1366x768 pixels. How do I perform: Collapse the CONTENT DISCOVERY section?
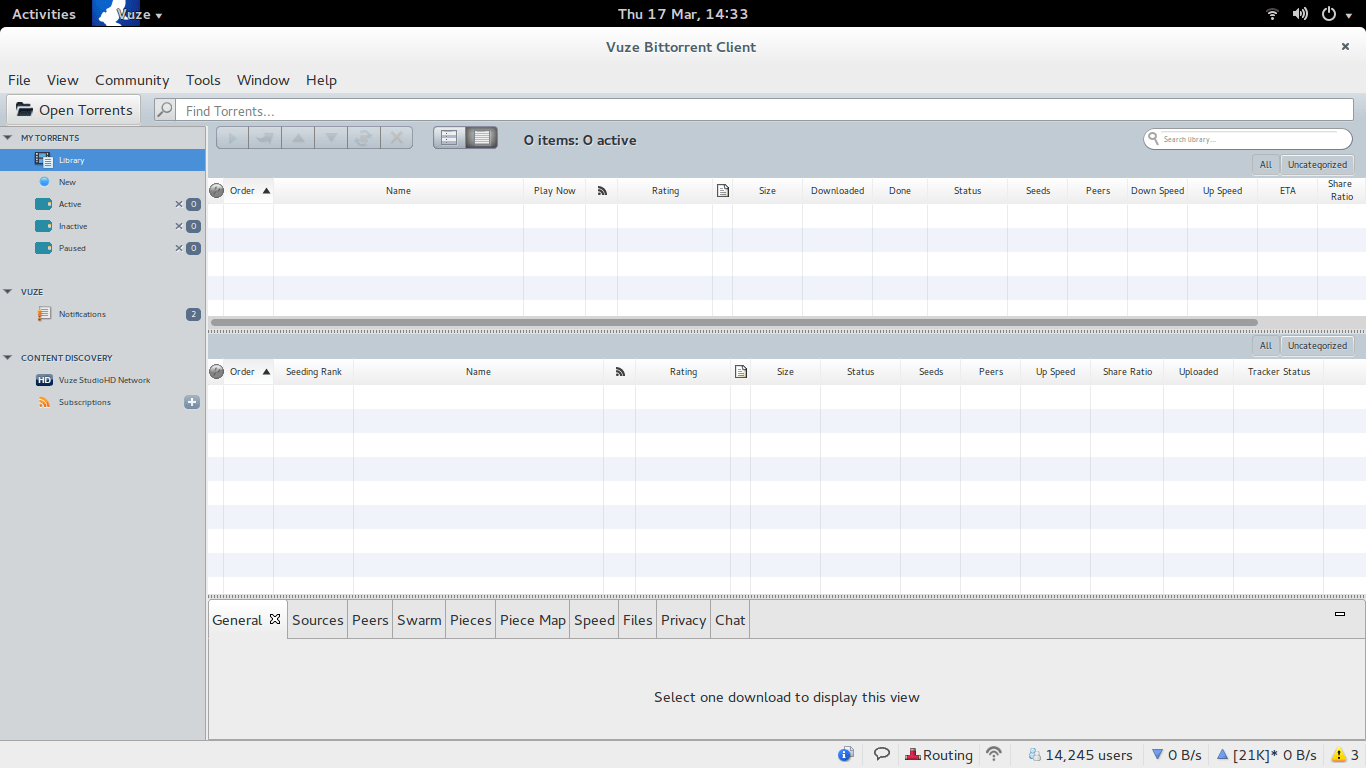click(8, 357)
